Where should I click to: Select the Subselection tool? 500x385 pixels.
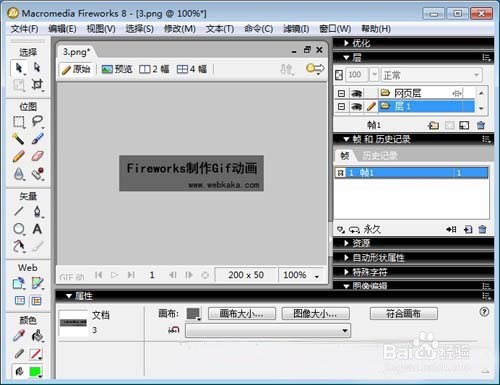coord(37,68)
